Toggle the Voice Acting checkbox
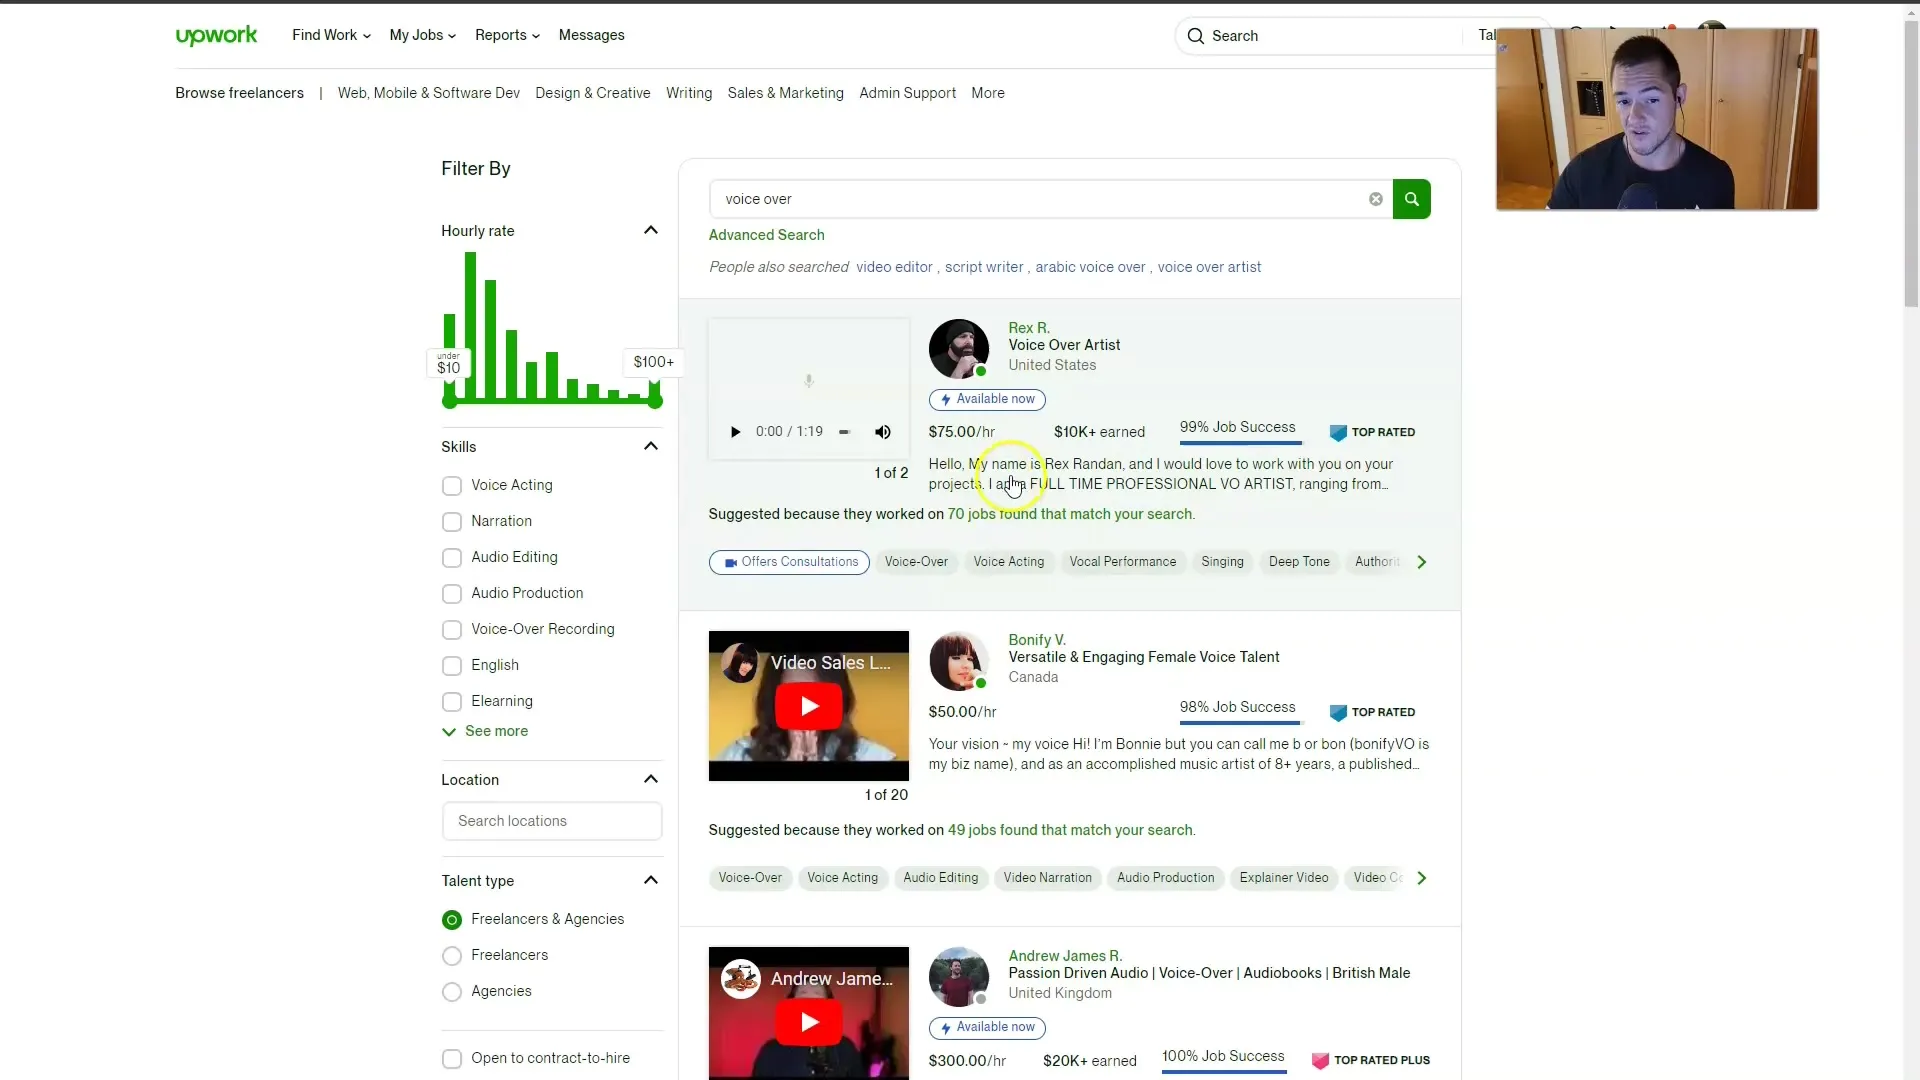1920x1080 pixels. pyautogui.click(x=451, y=484)
